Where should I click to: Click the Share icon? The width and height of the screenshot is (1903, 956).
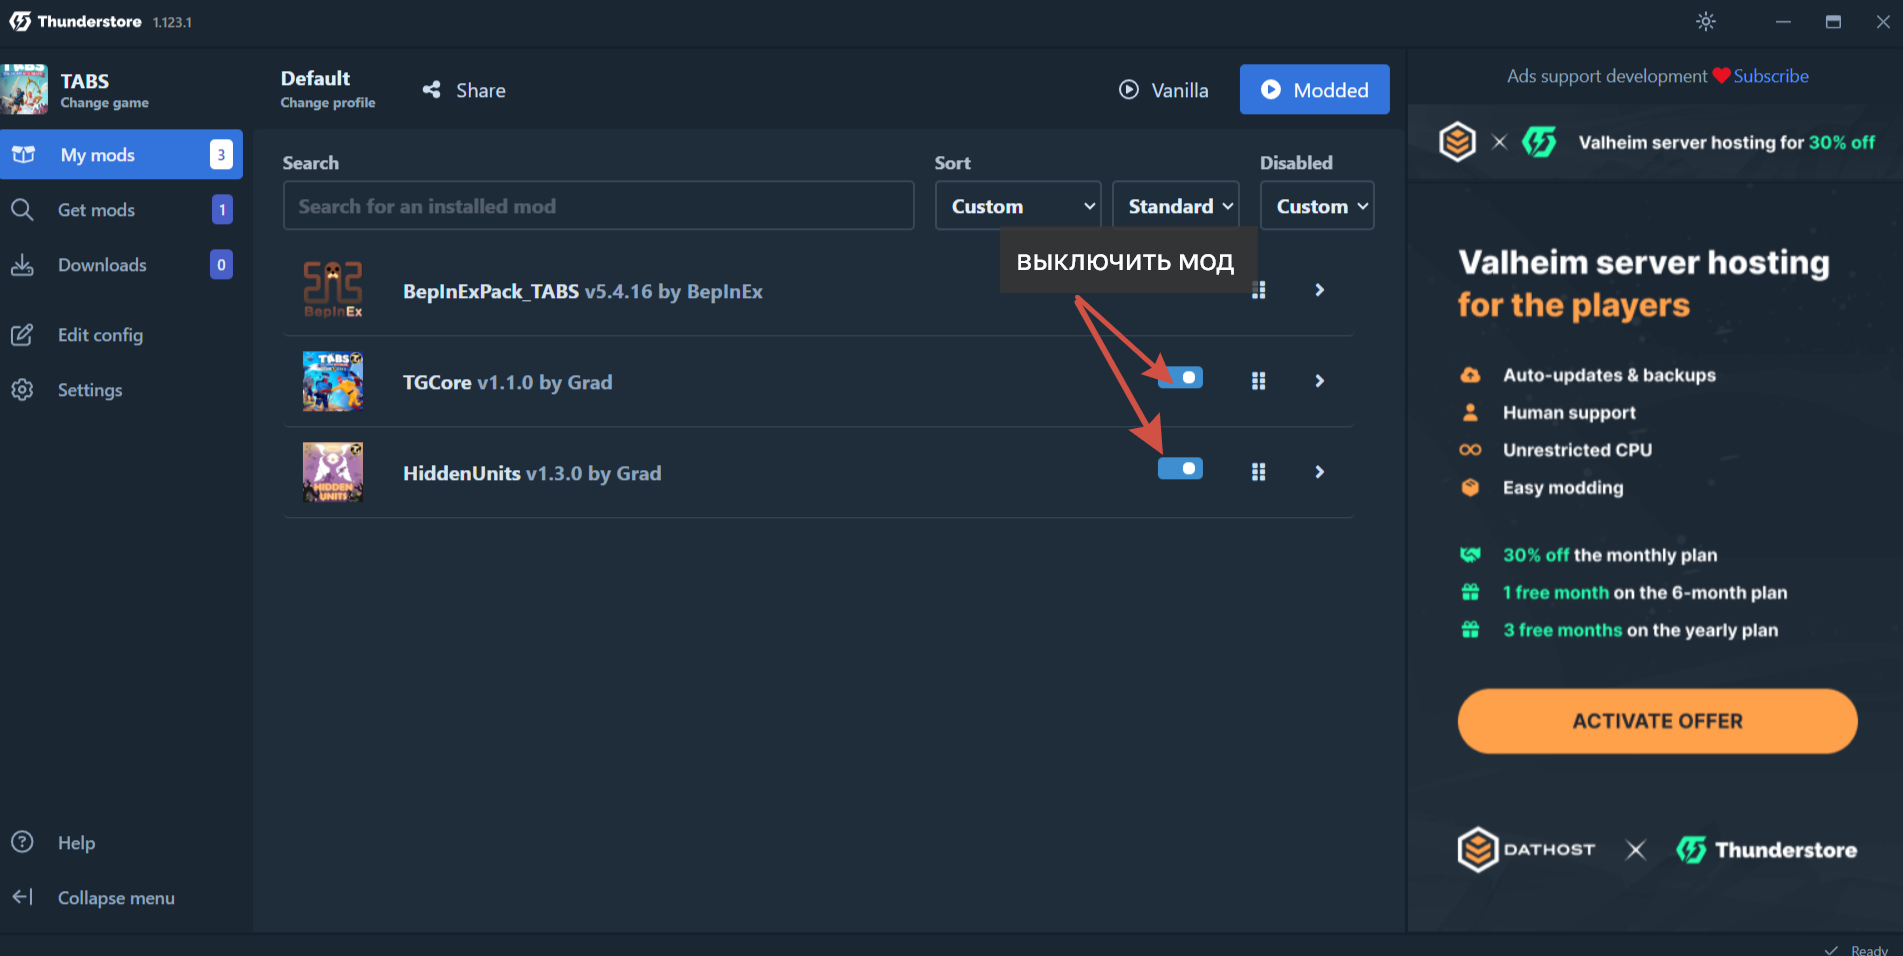tap(432, 90)
